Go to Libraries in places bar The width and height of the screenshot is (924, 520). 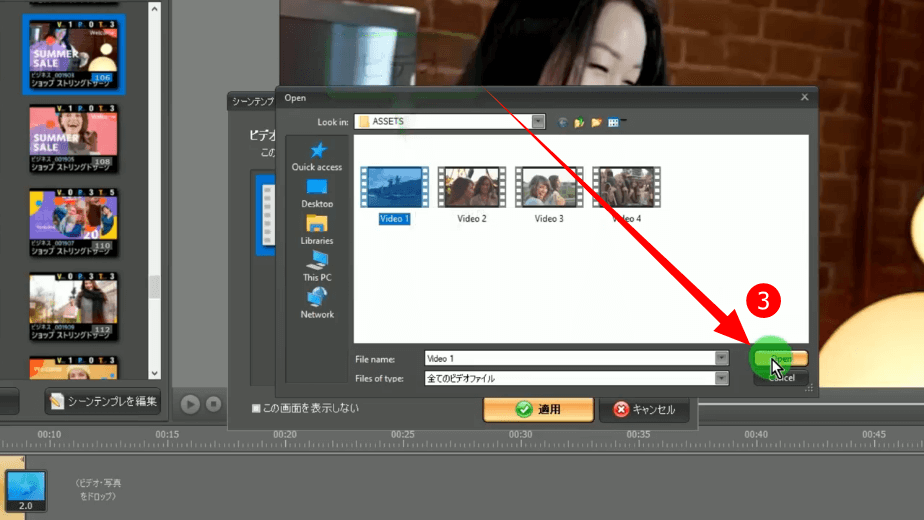point(317,225)
